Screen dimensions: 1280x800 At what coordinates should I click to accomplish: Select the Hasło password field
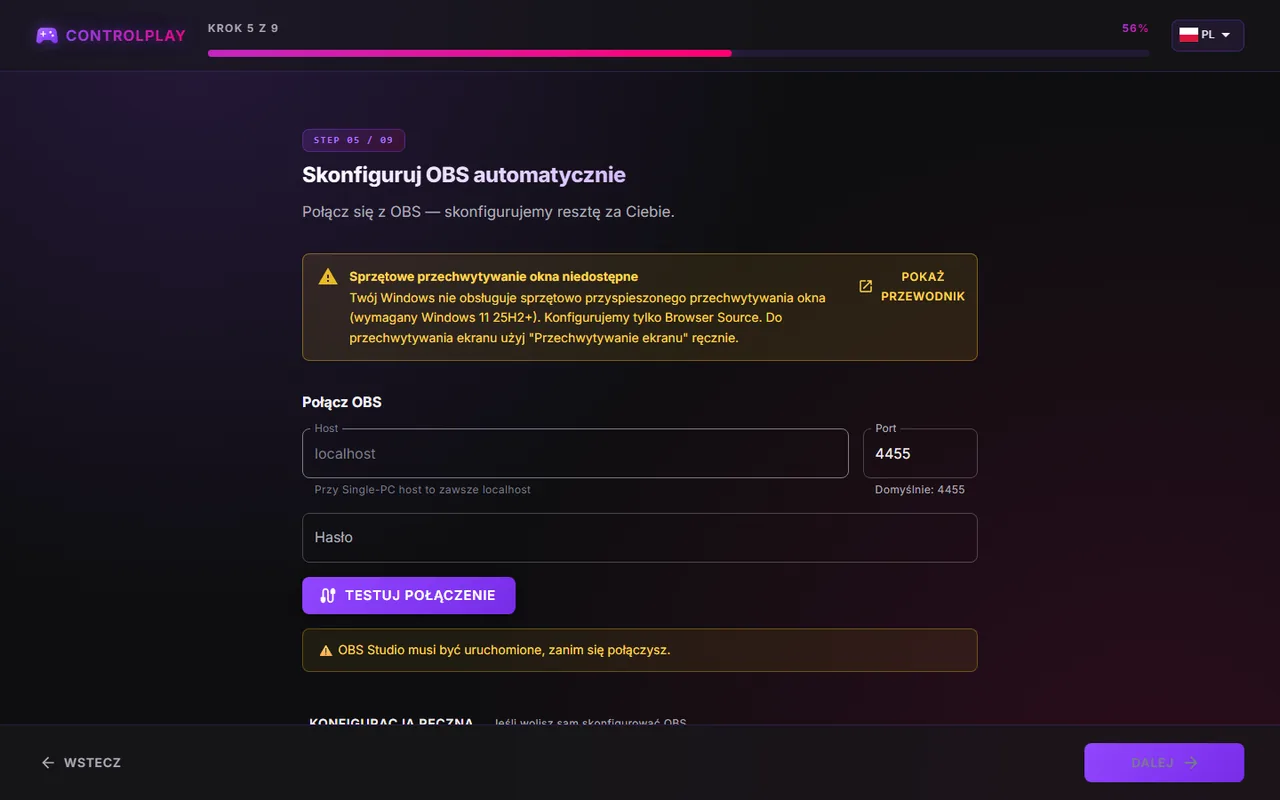tap(640, 538)
